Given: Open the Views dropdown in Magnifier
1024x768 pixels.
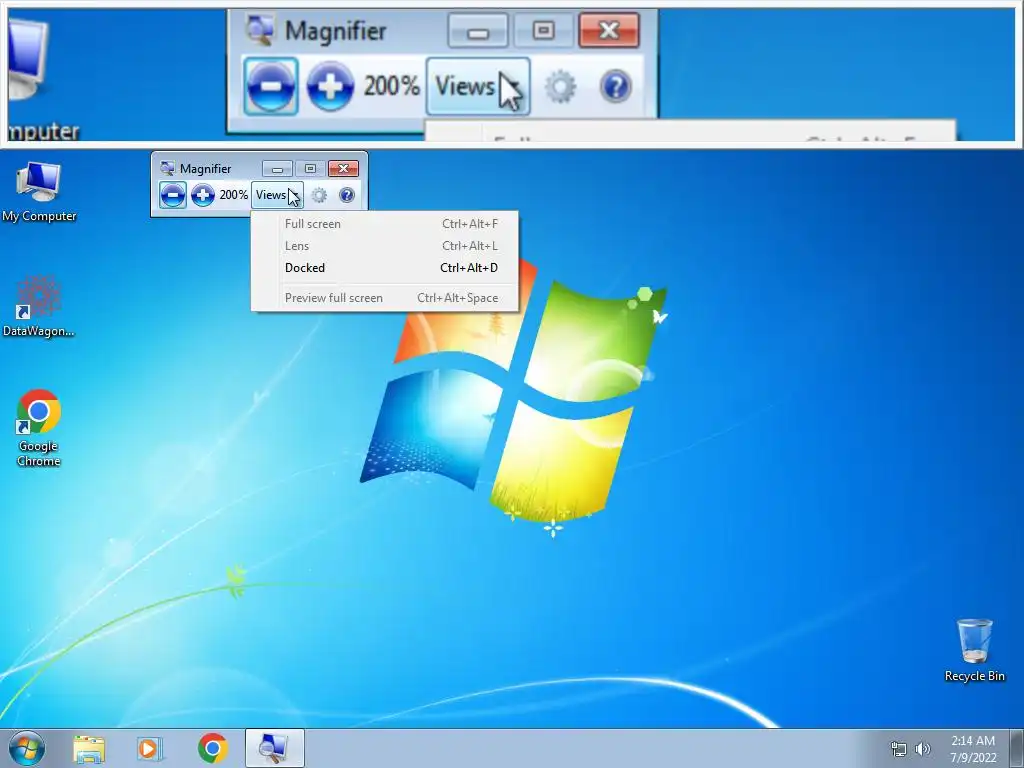Looking at the screenshot, I should (277, 195).
